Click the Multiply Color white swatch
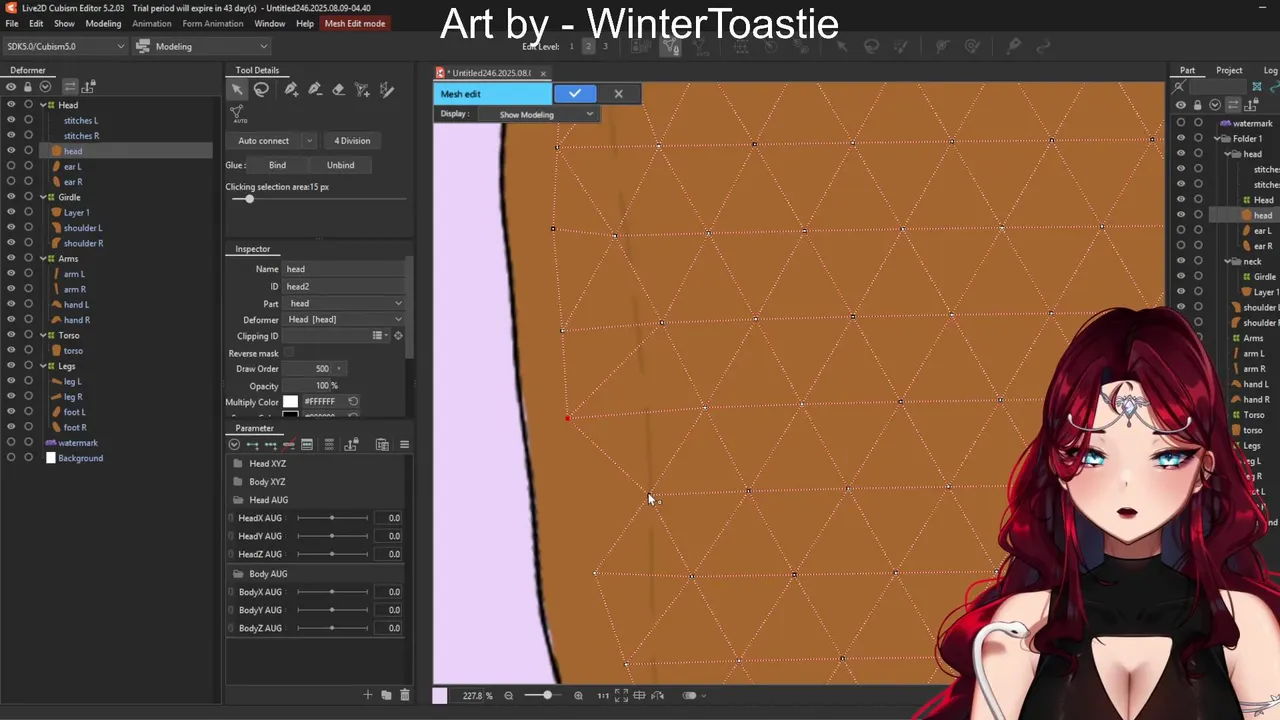1280x720 pixels. pyautogui.click(x=290, y=401)
